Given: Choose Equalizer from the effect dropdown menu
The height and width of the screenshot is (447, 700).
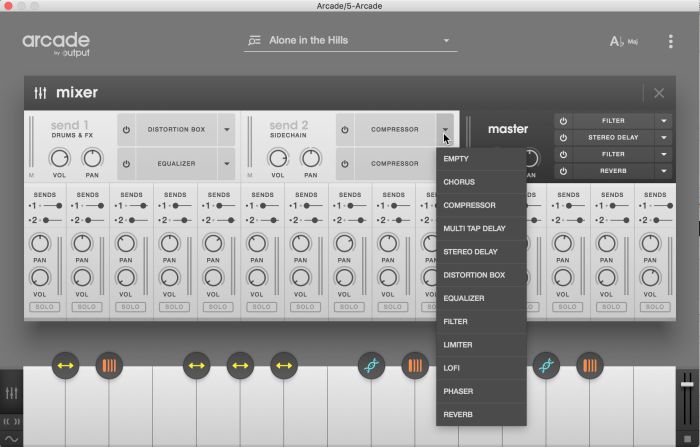Looking at the screenshot, I should point(481,298).
